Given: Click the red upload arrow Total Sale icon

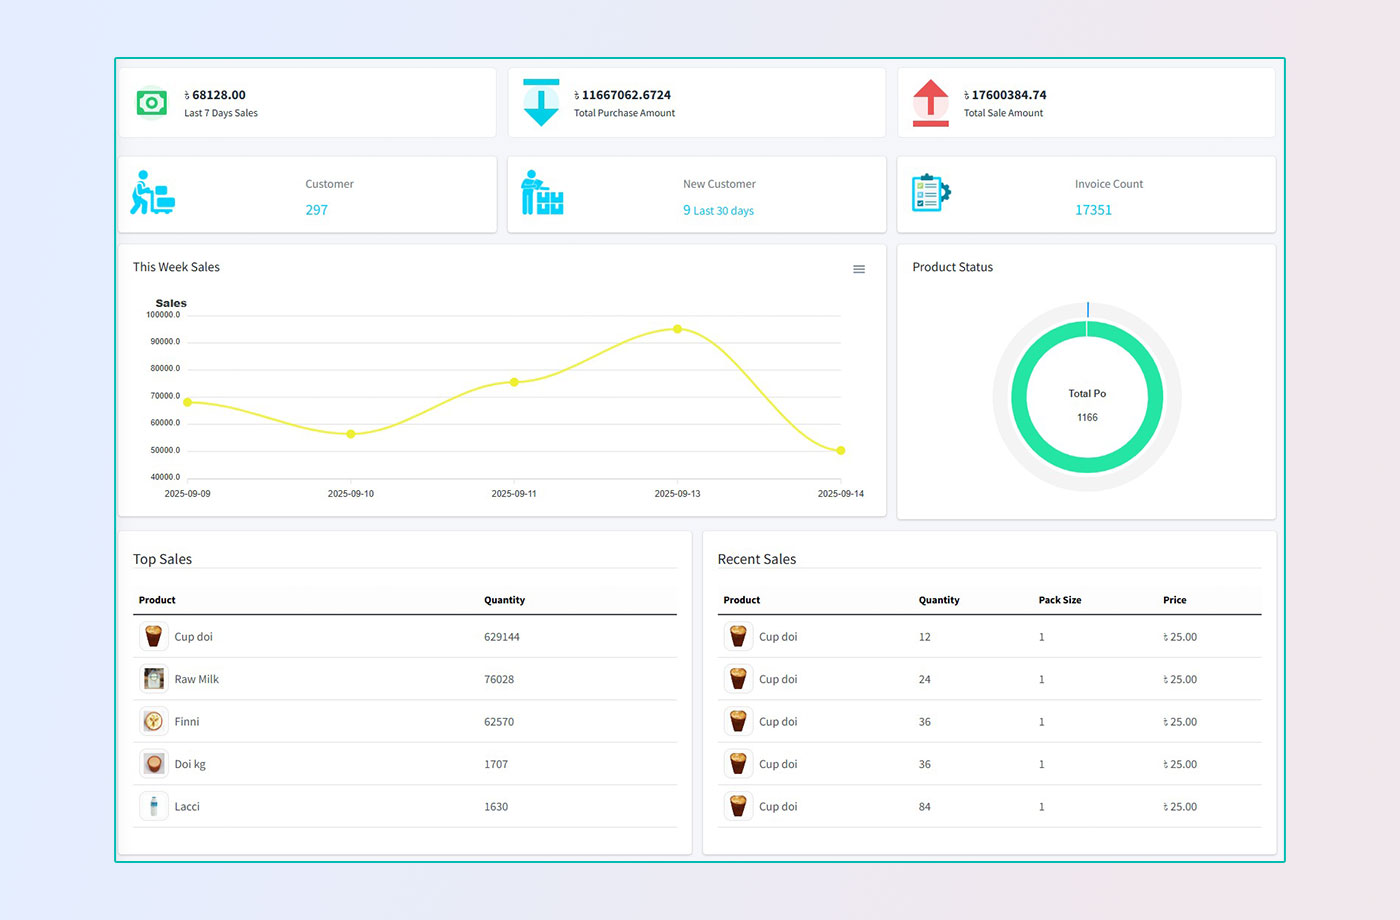Looking at the screenshot, I should tap(930, 103).
